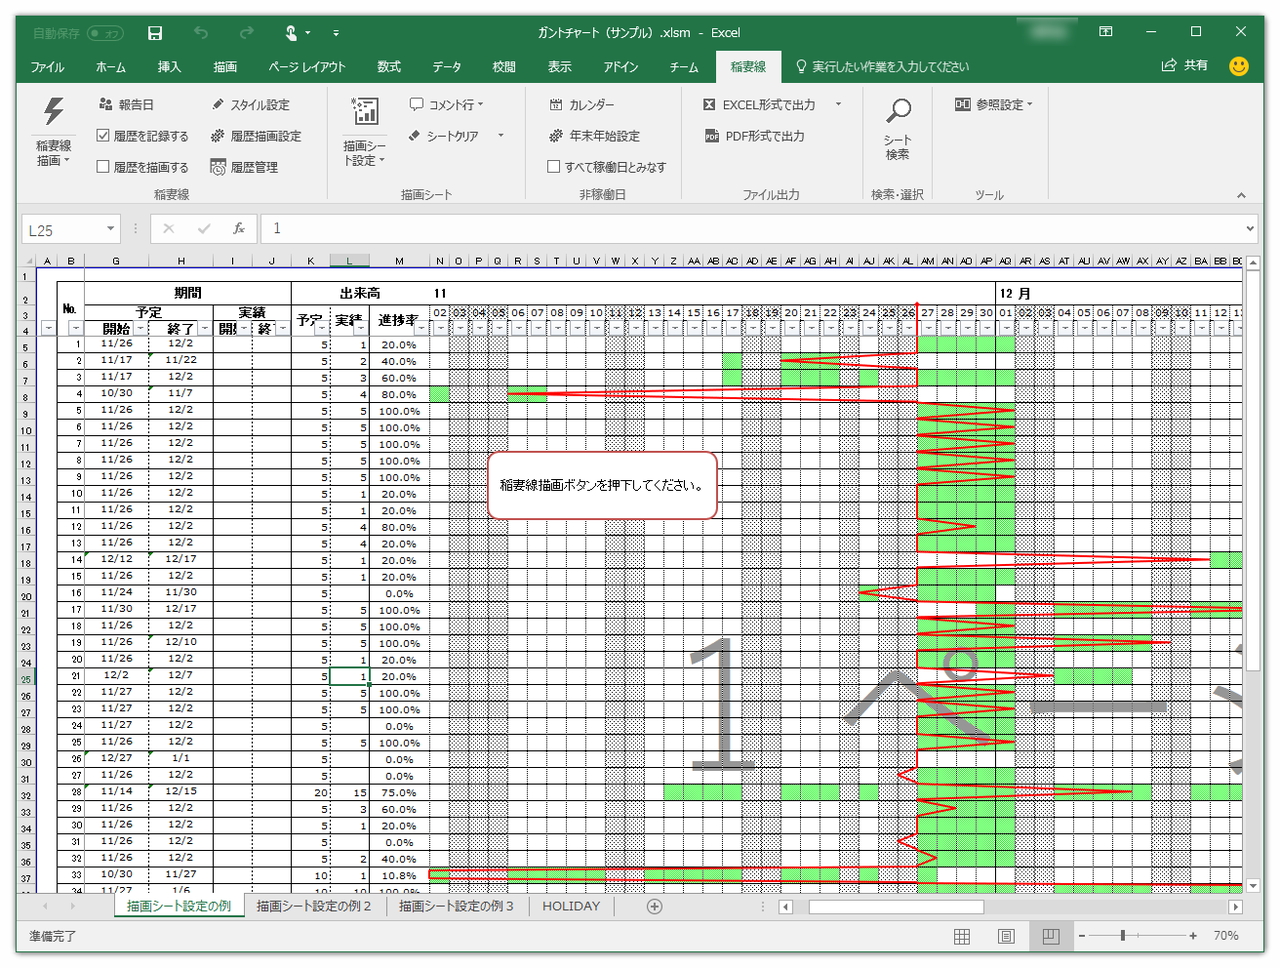Viewport: 1280px width, 968px height.
Task: Switch to the ページレイアウト tab
Action: [x=307, y=66]
